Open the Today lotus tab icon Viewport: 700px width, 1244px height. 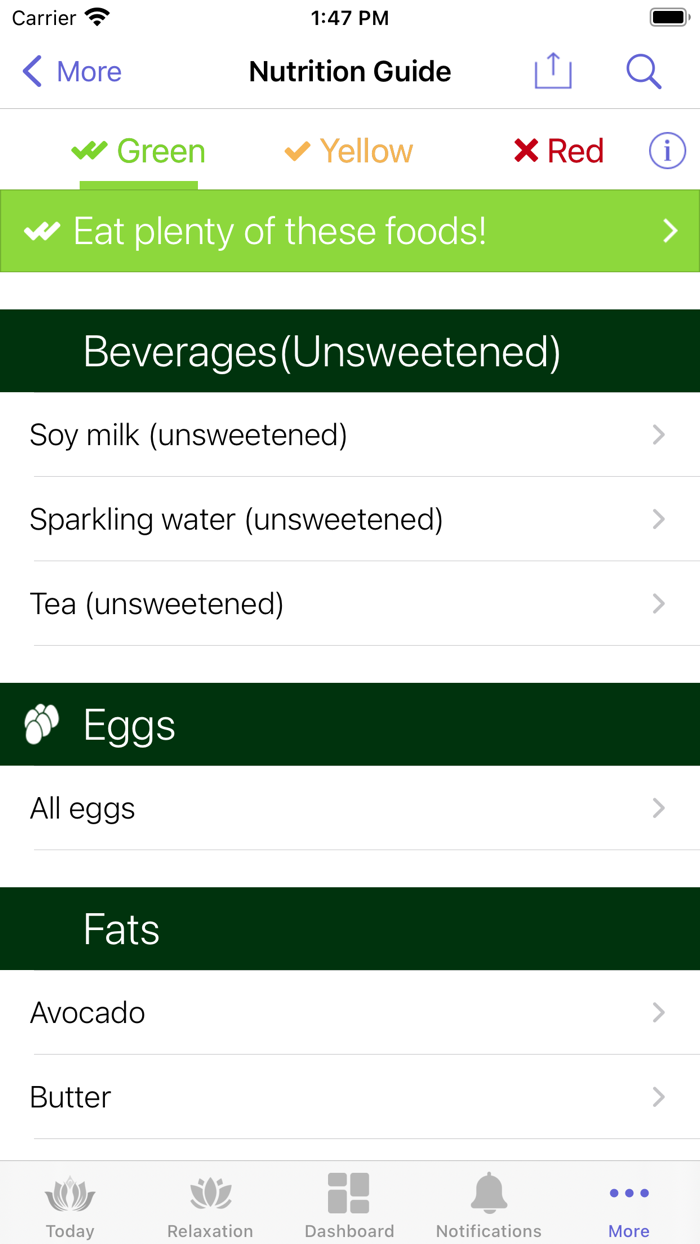point(70,1195)
